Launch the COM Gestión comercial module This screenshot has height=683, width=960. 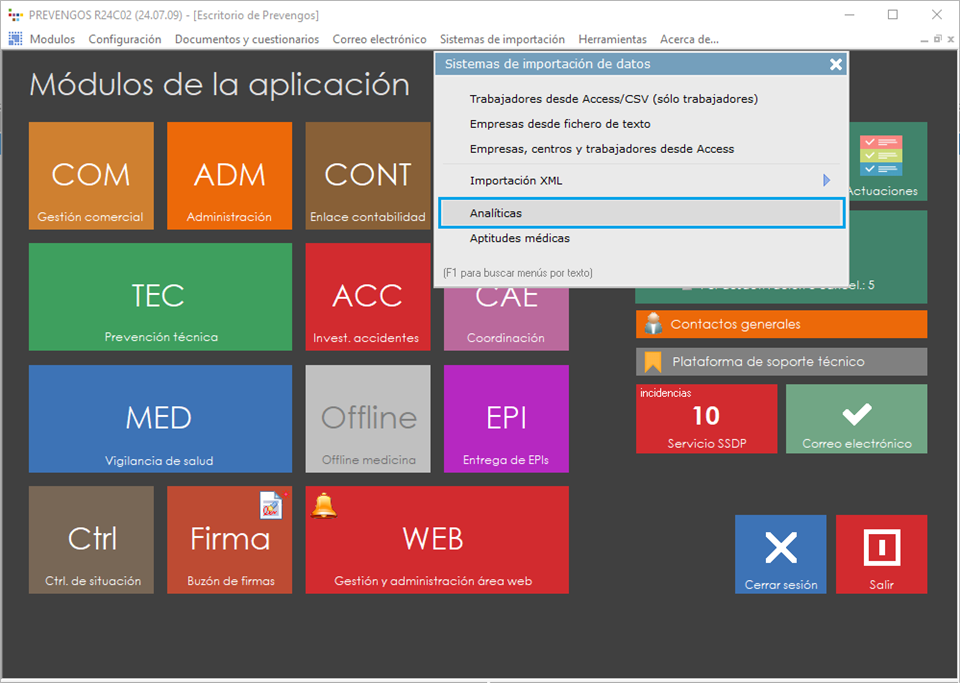(x=91, y=176)
